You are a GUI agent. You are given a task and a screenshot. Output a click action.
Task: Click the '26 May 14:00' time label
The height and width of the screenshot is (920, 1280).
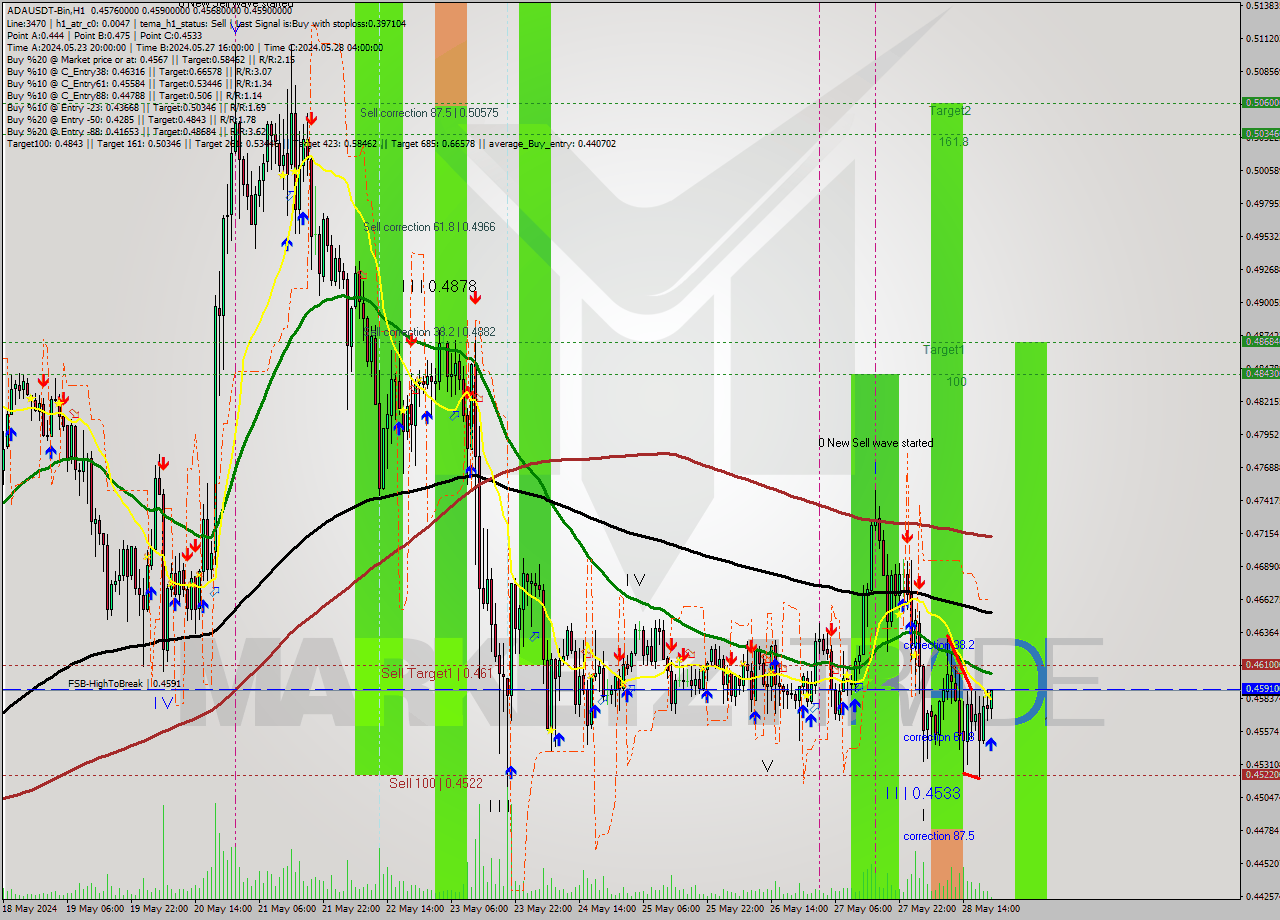[798, 909]
